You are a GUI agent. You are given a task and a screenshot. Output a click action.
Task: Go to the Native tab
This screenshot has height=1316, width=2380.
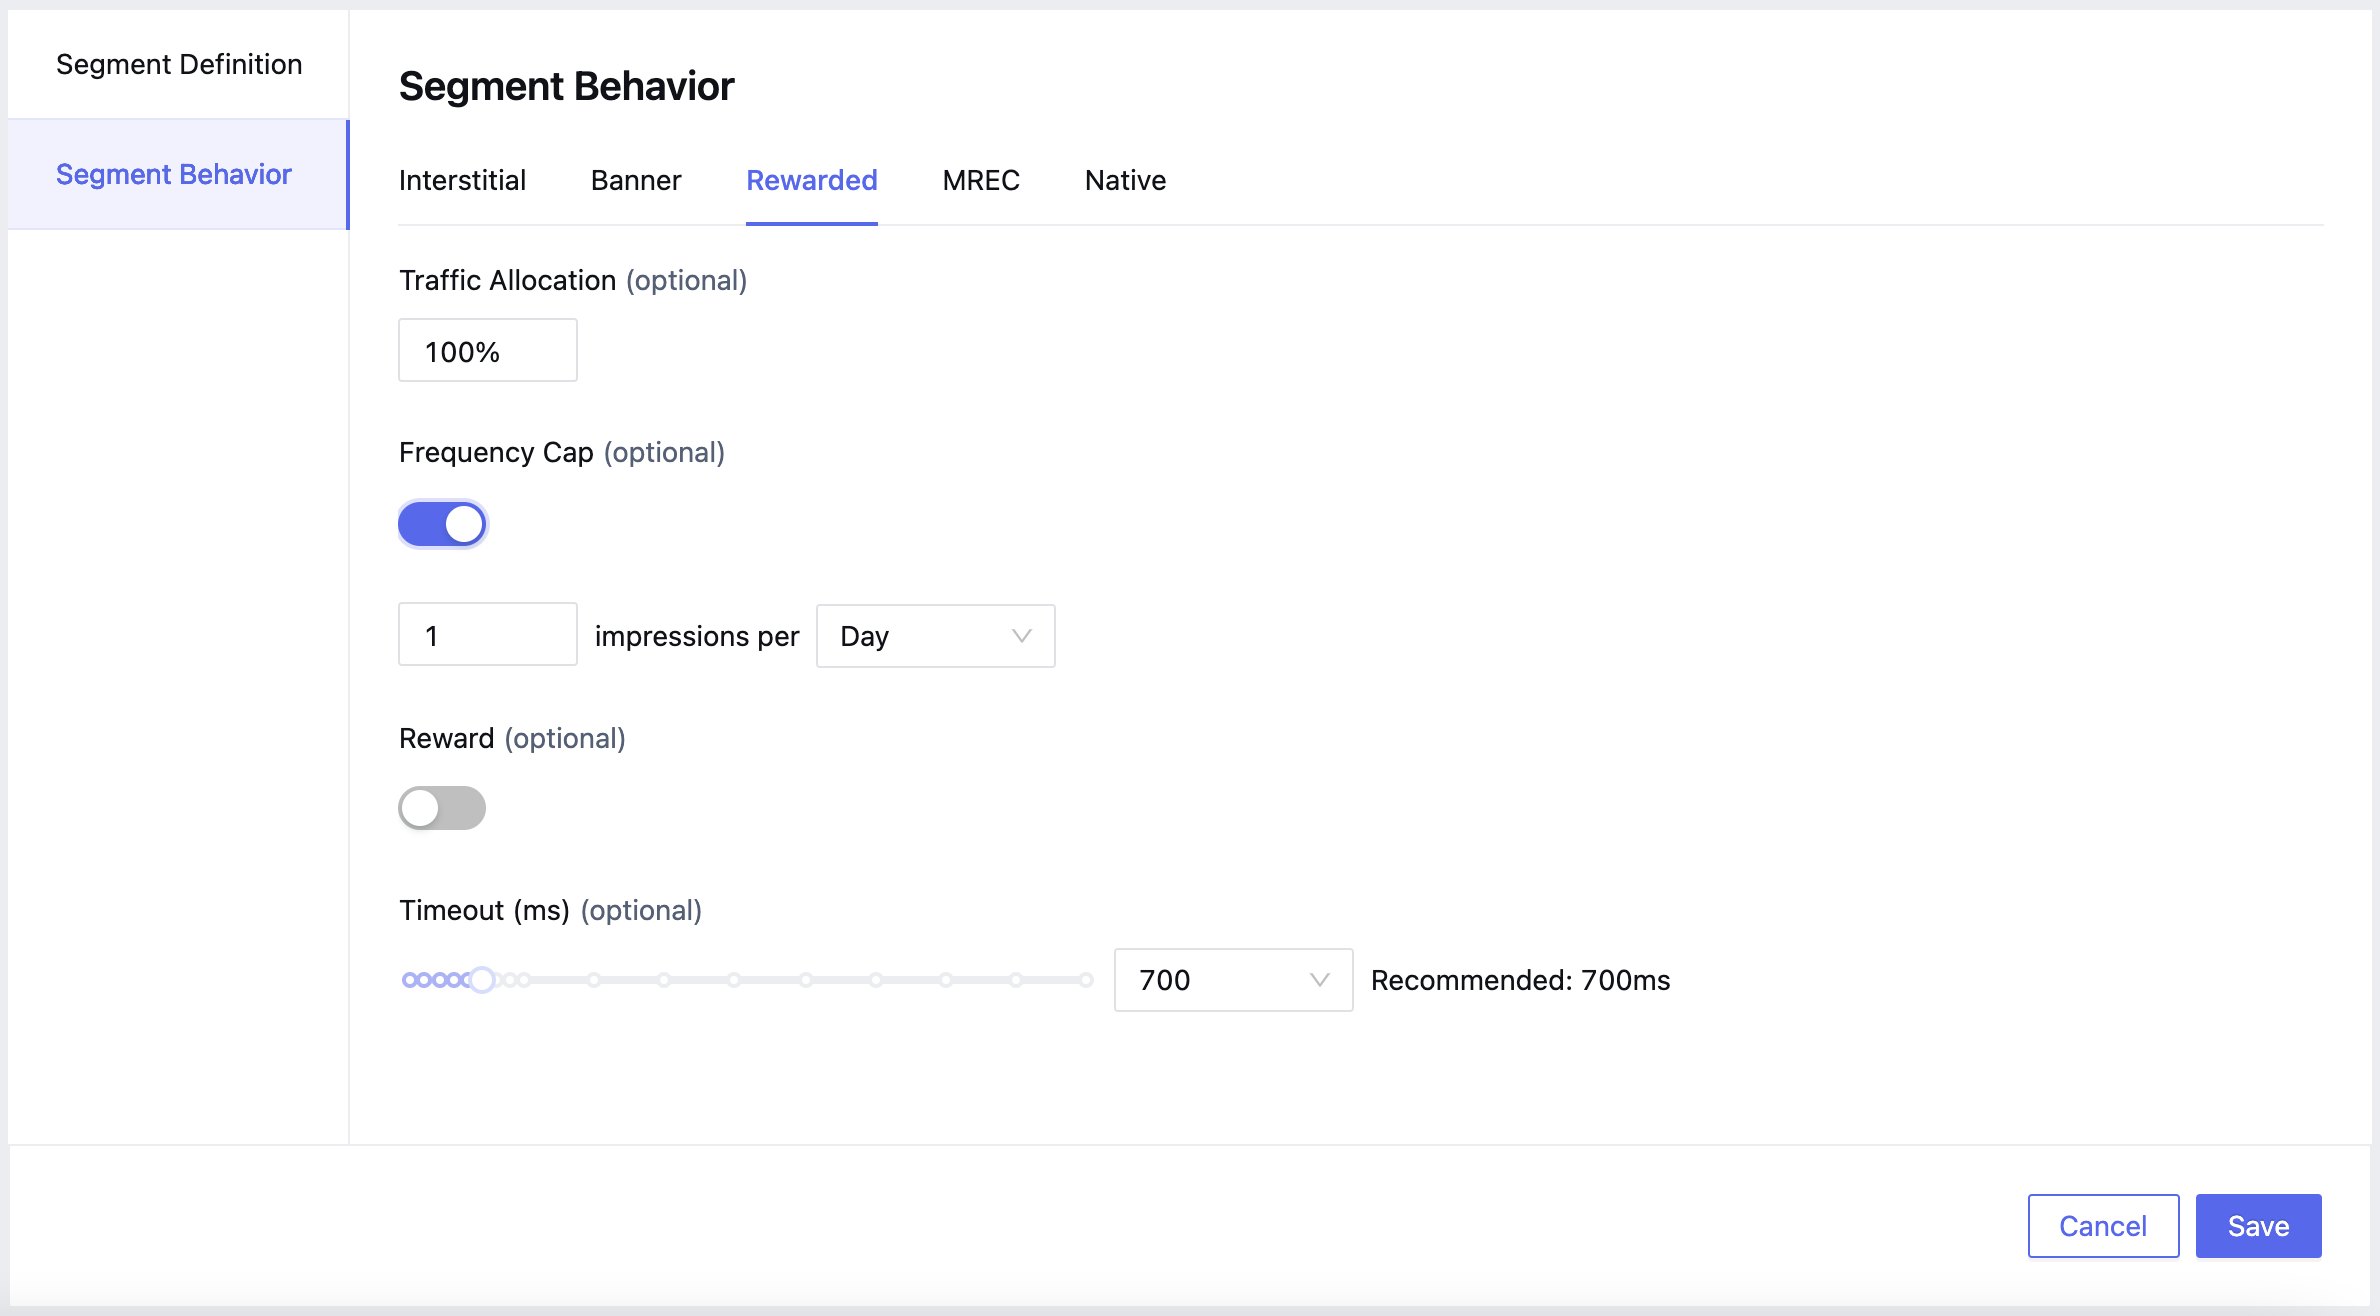(x=1126, y=180)
